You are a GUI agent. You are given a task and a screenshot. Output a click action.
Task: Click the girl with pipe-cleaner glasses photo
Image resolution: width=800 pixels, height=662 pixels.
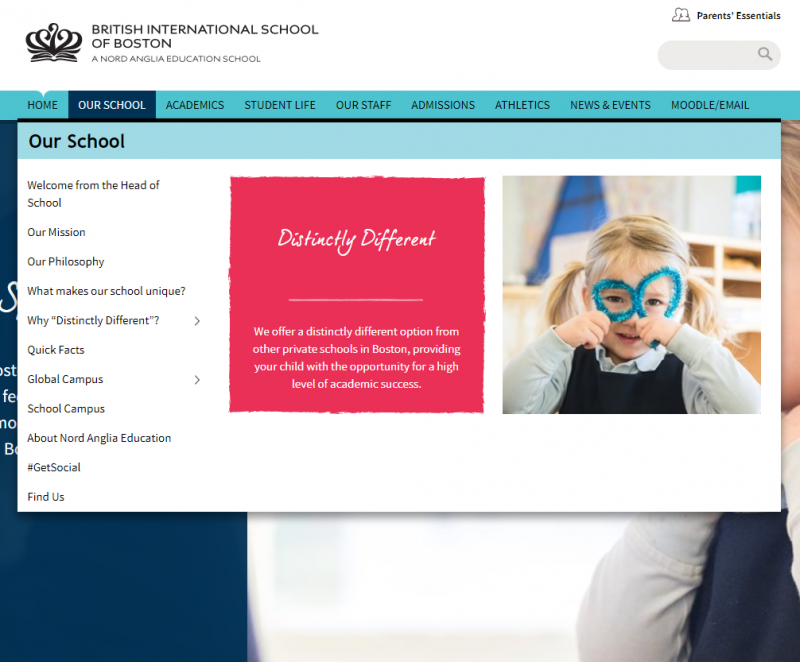[630, 294]
